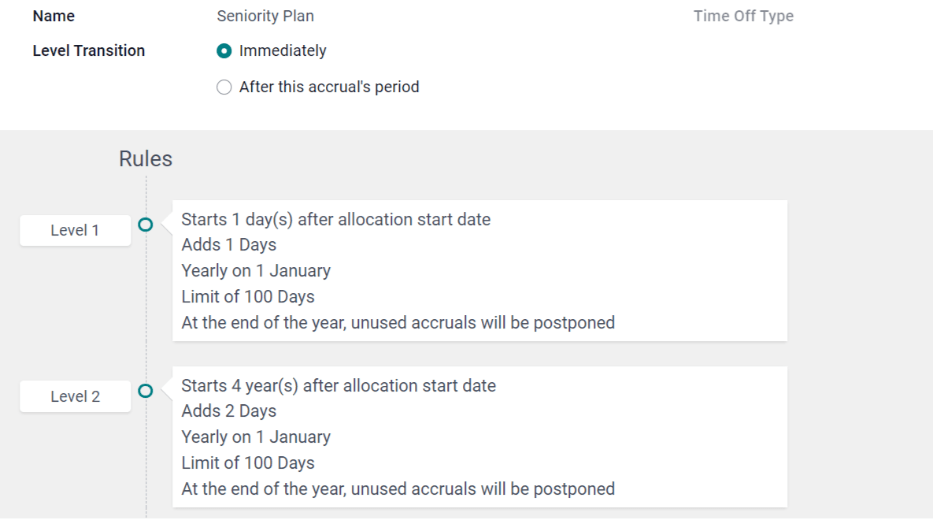Click the Rules section heading

coord(146,159)
